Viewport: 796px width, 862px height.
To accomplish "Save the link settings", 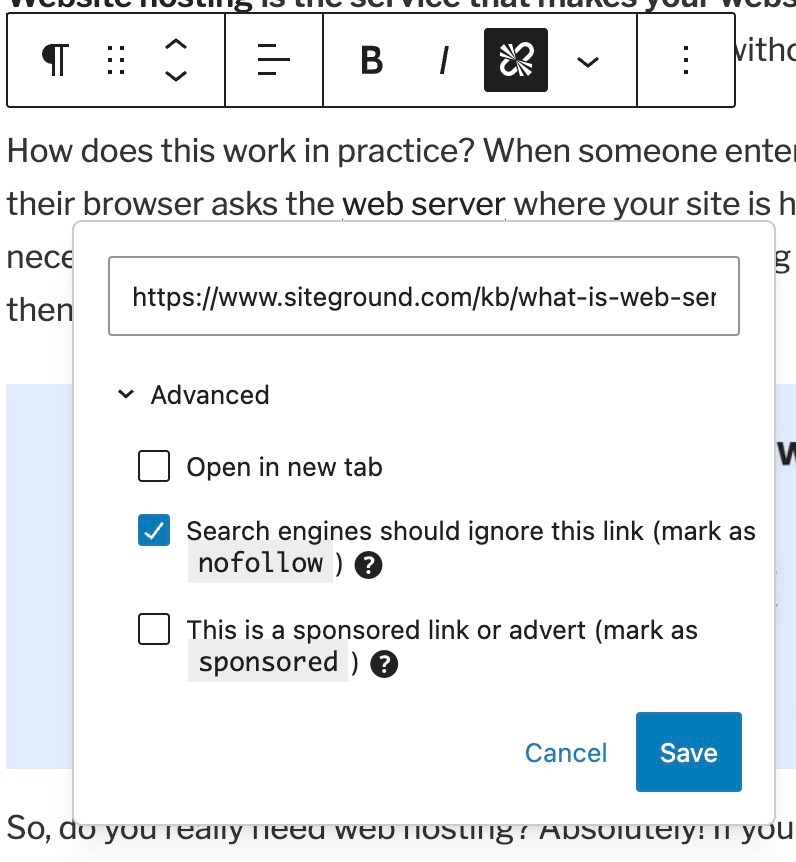I will point(688,752).
